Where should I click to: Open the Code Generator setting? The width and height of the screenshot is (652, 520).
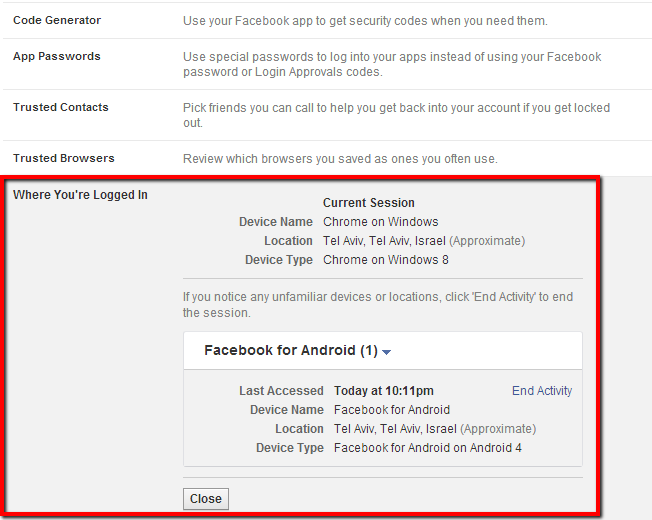tap(57, 20)
